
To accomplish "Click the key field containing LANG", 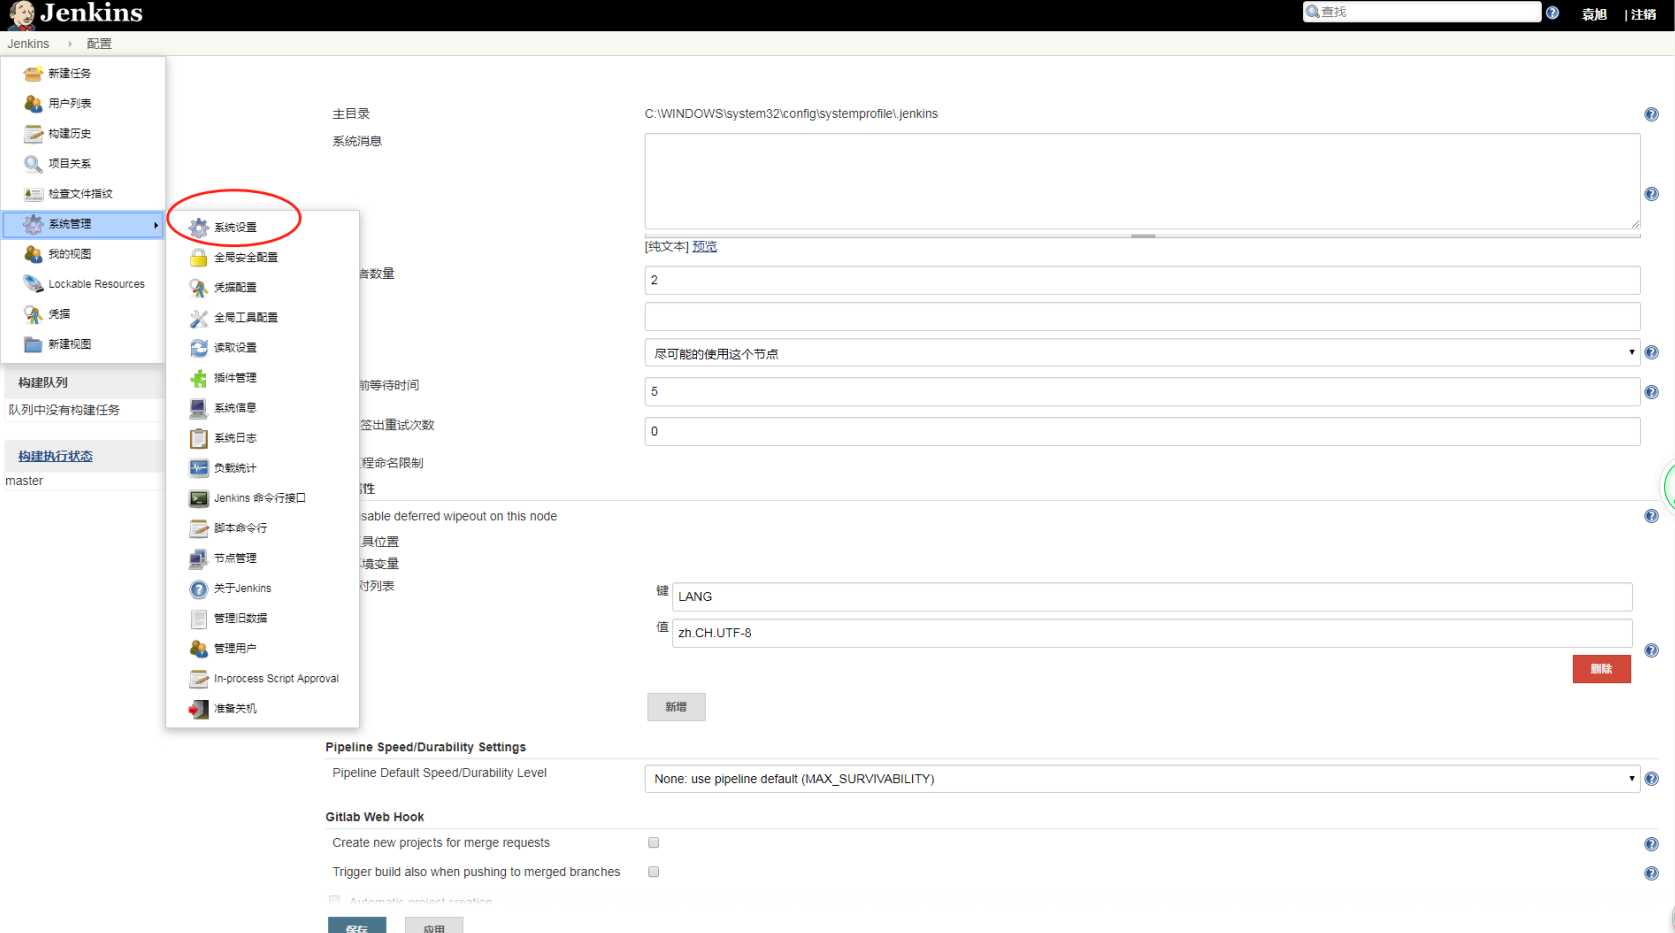I will (1152, 597).
